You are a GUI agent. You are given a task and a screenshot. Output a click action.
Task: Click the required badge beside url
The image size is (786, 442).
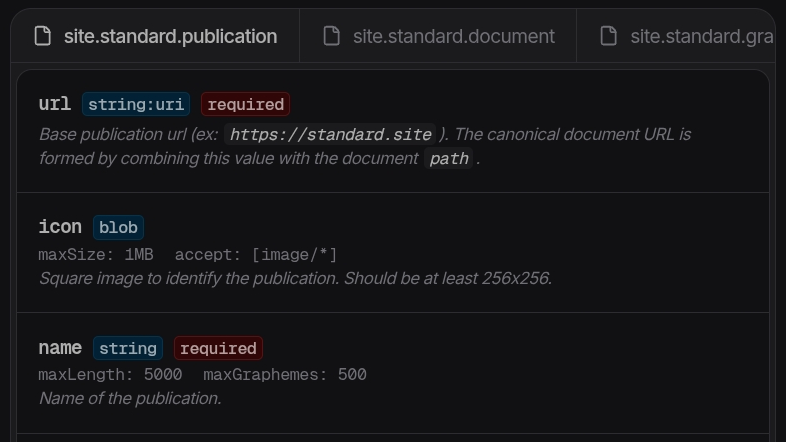click(246, 104)
